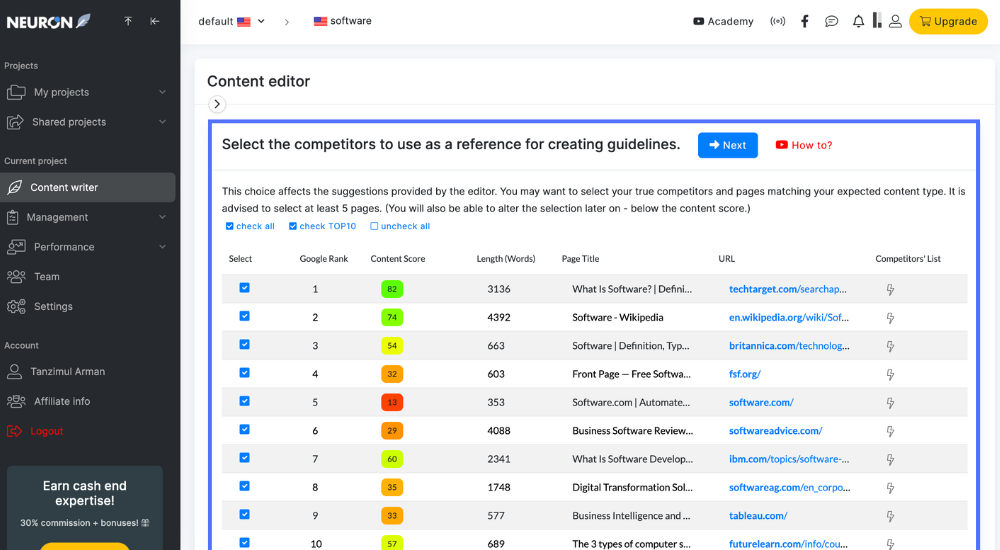The height and width of the screenshot is (550, 1000).
Task: Open the Team page
Action: point(87,276)
